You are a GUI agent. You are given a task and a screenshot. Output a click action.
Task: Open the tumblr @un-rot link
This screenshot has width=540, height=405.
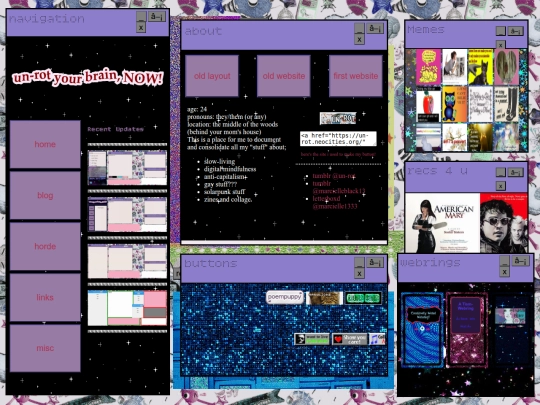tap(334, 176)
